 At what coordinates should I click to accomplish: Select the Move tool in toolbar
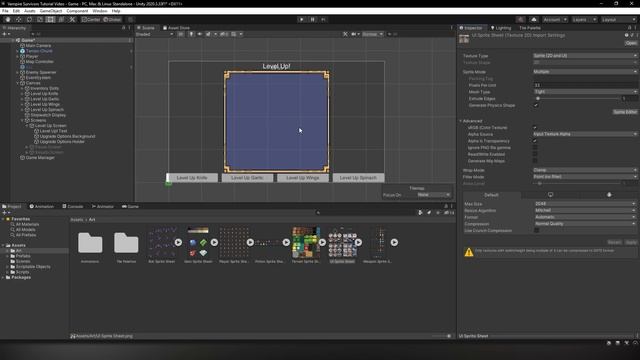click(x=18, y=19)
